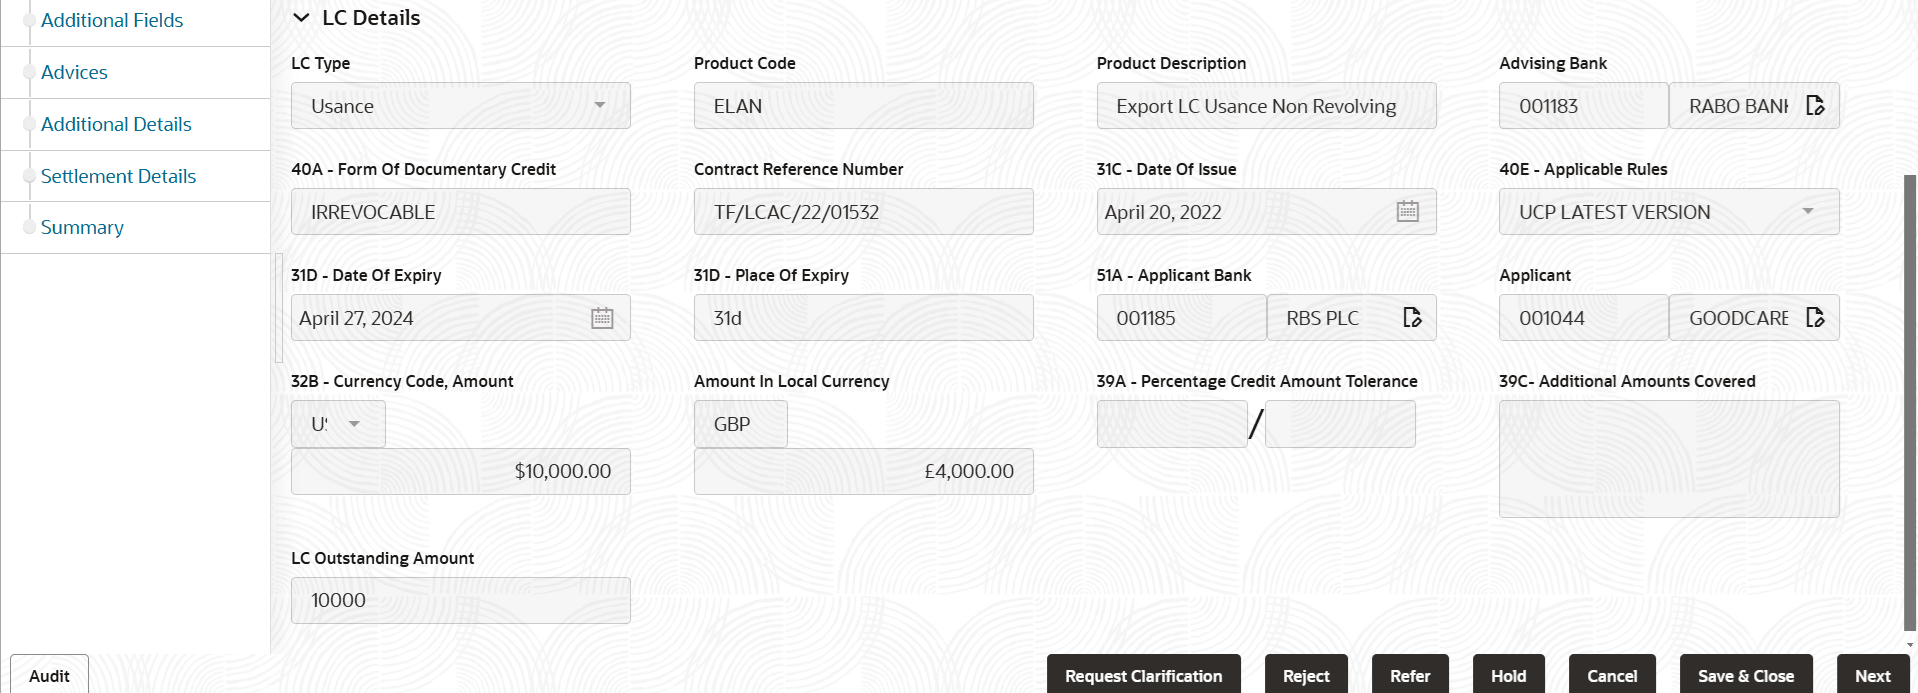The image size is (1918, 693).
Task: Open the Advices section
Action: pos(74,72)
